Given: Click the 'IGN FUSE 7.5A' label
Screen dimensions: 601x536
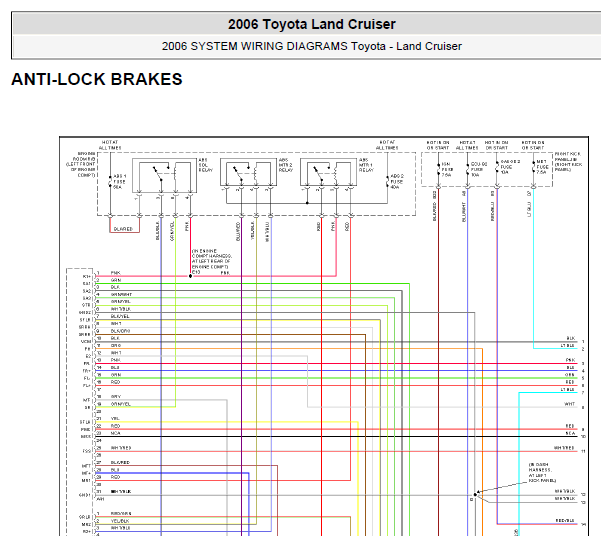Looking at the screenshot, I should click(x=447, y=169).
